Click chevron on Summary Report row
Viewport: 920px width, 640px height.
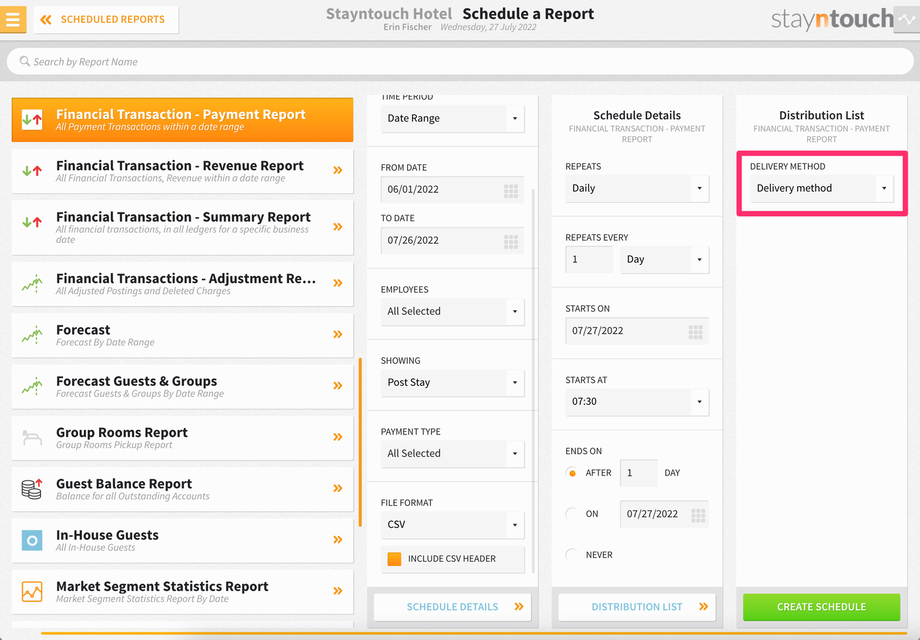click(338, 226)
